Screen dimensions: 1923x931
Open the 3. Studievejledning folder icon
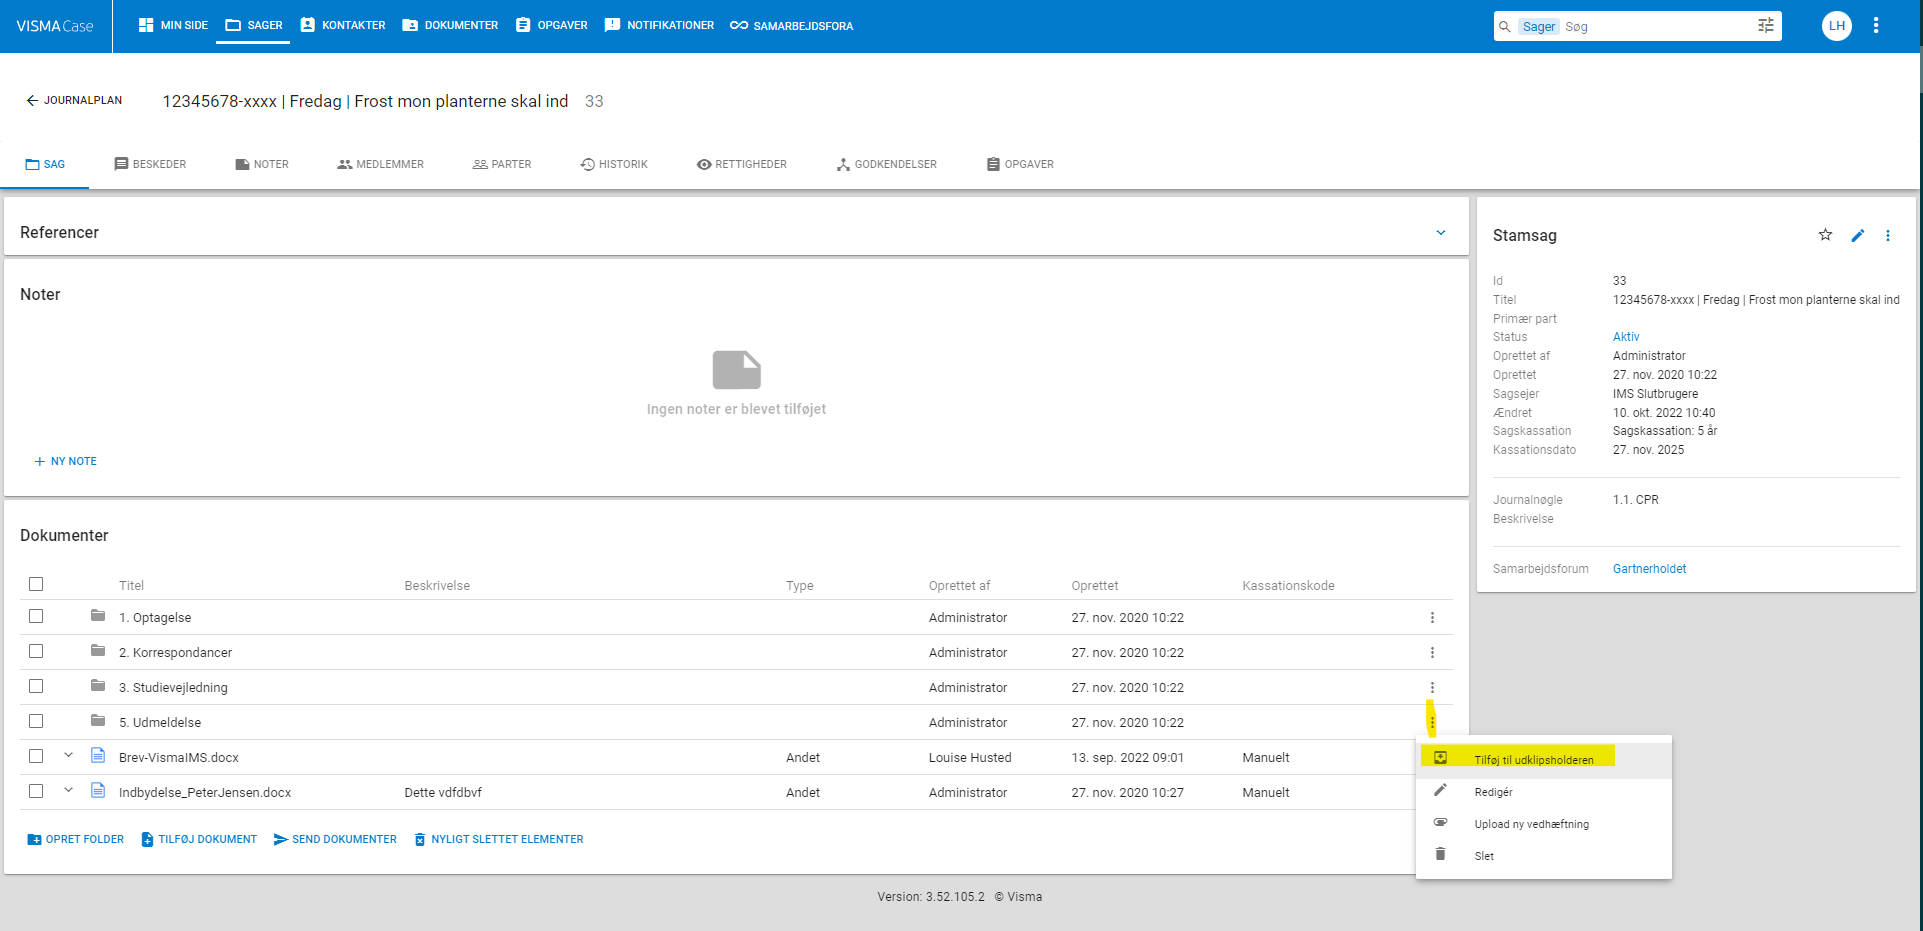[98, 686]
